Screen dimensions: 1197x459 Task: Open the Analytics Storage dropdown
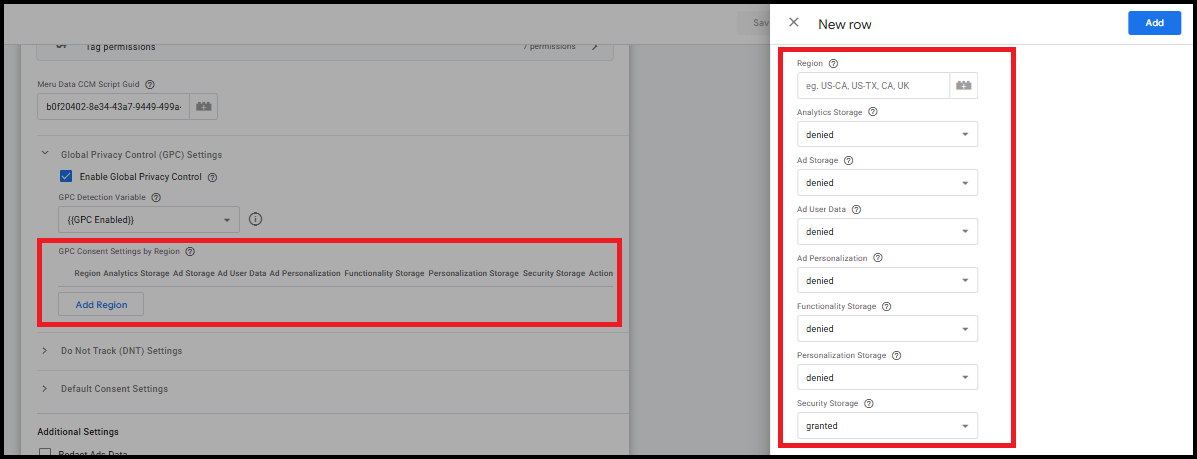(x=887, y=134)
